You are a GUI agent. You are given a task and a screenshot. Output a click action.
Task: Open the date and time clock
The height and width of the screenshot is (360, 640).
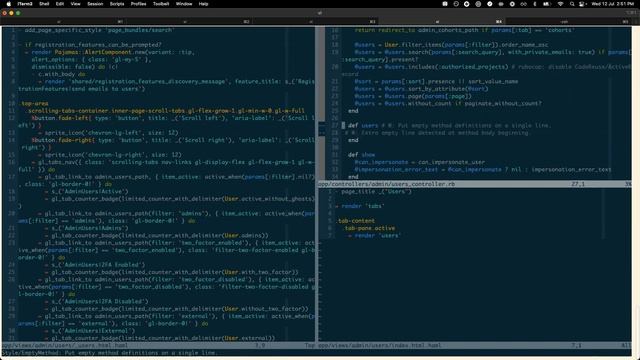(612, 4)
